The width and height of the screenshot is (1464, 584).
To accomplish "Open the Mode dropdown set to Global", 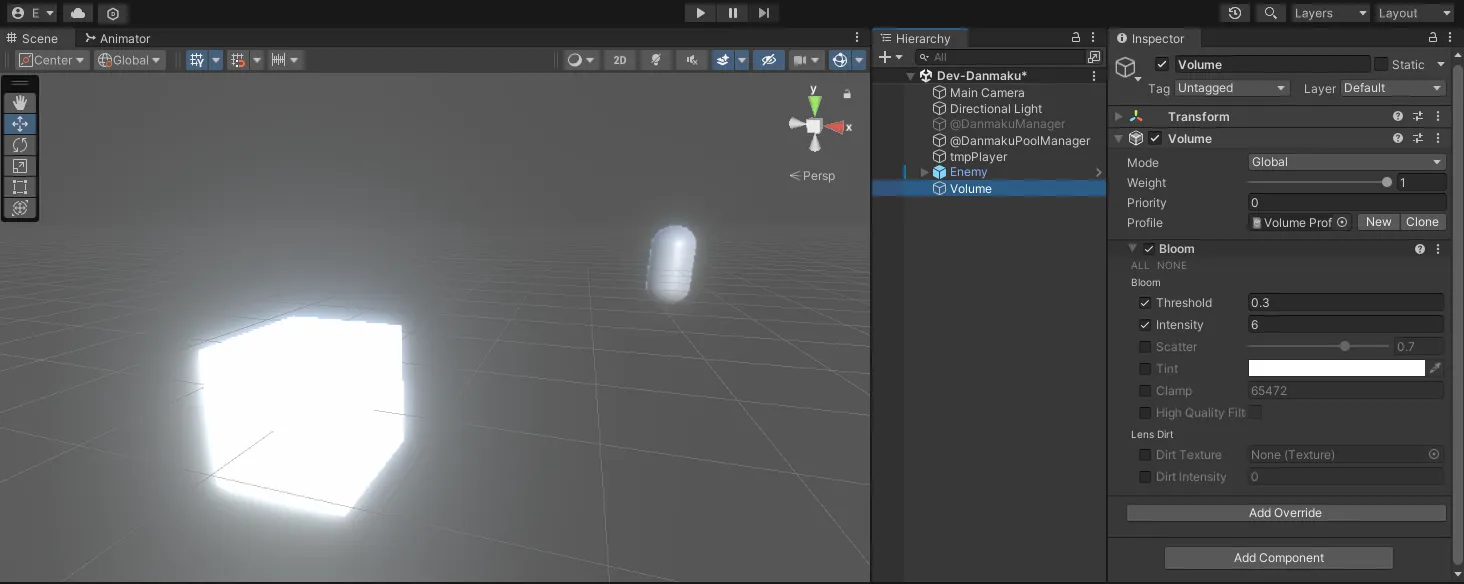I will coord(1346,162).
